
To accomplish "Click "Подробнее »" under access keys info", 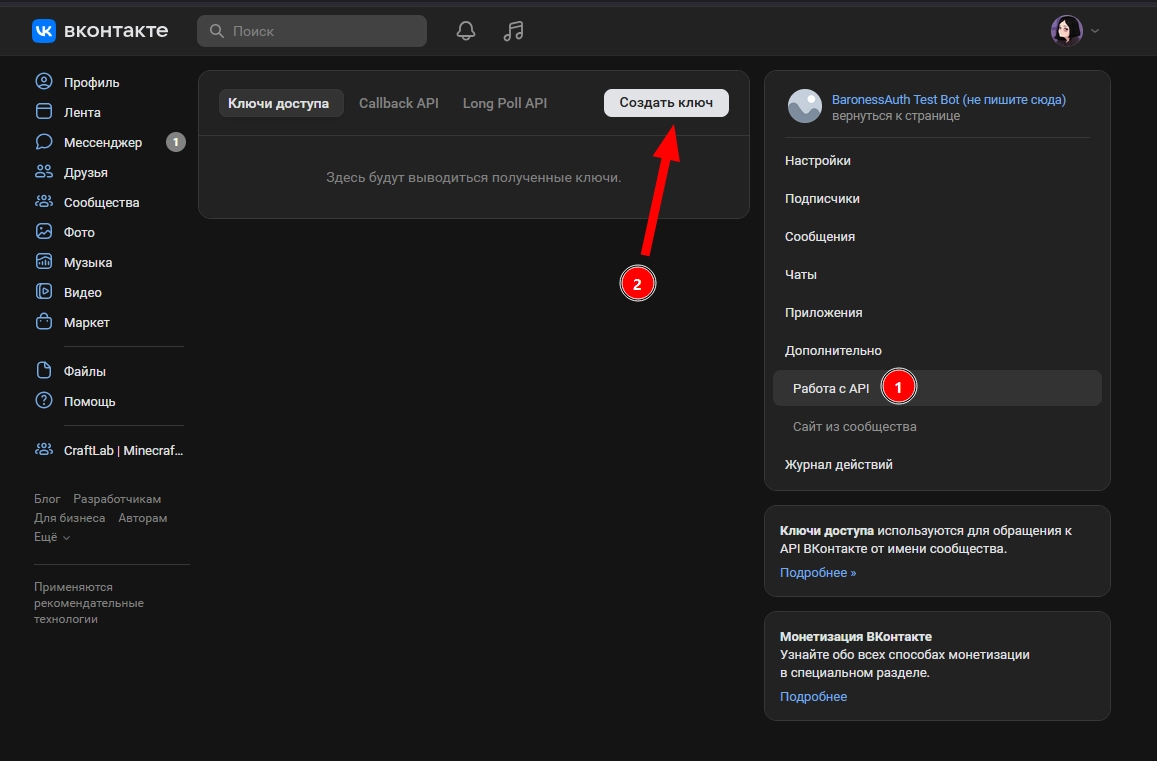I will [x=818, y=573].
